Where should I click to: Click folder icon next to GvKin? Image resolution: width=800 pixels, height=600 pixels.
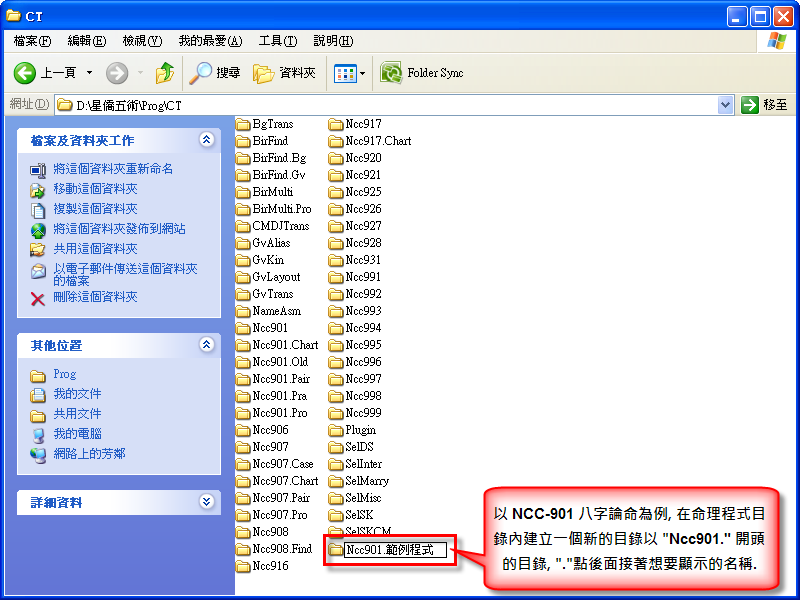[243, 260]
